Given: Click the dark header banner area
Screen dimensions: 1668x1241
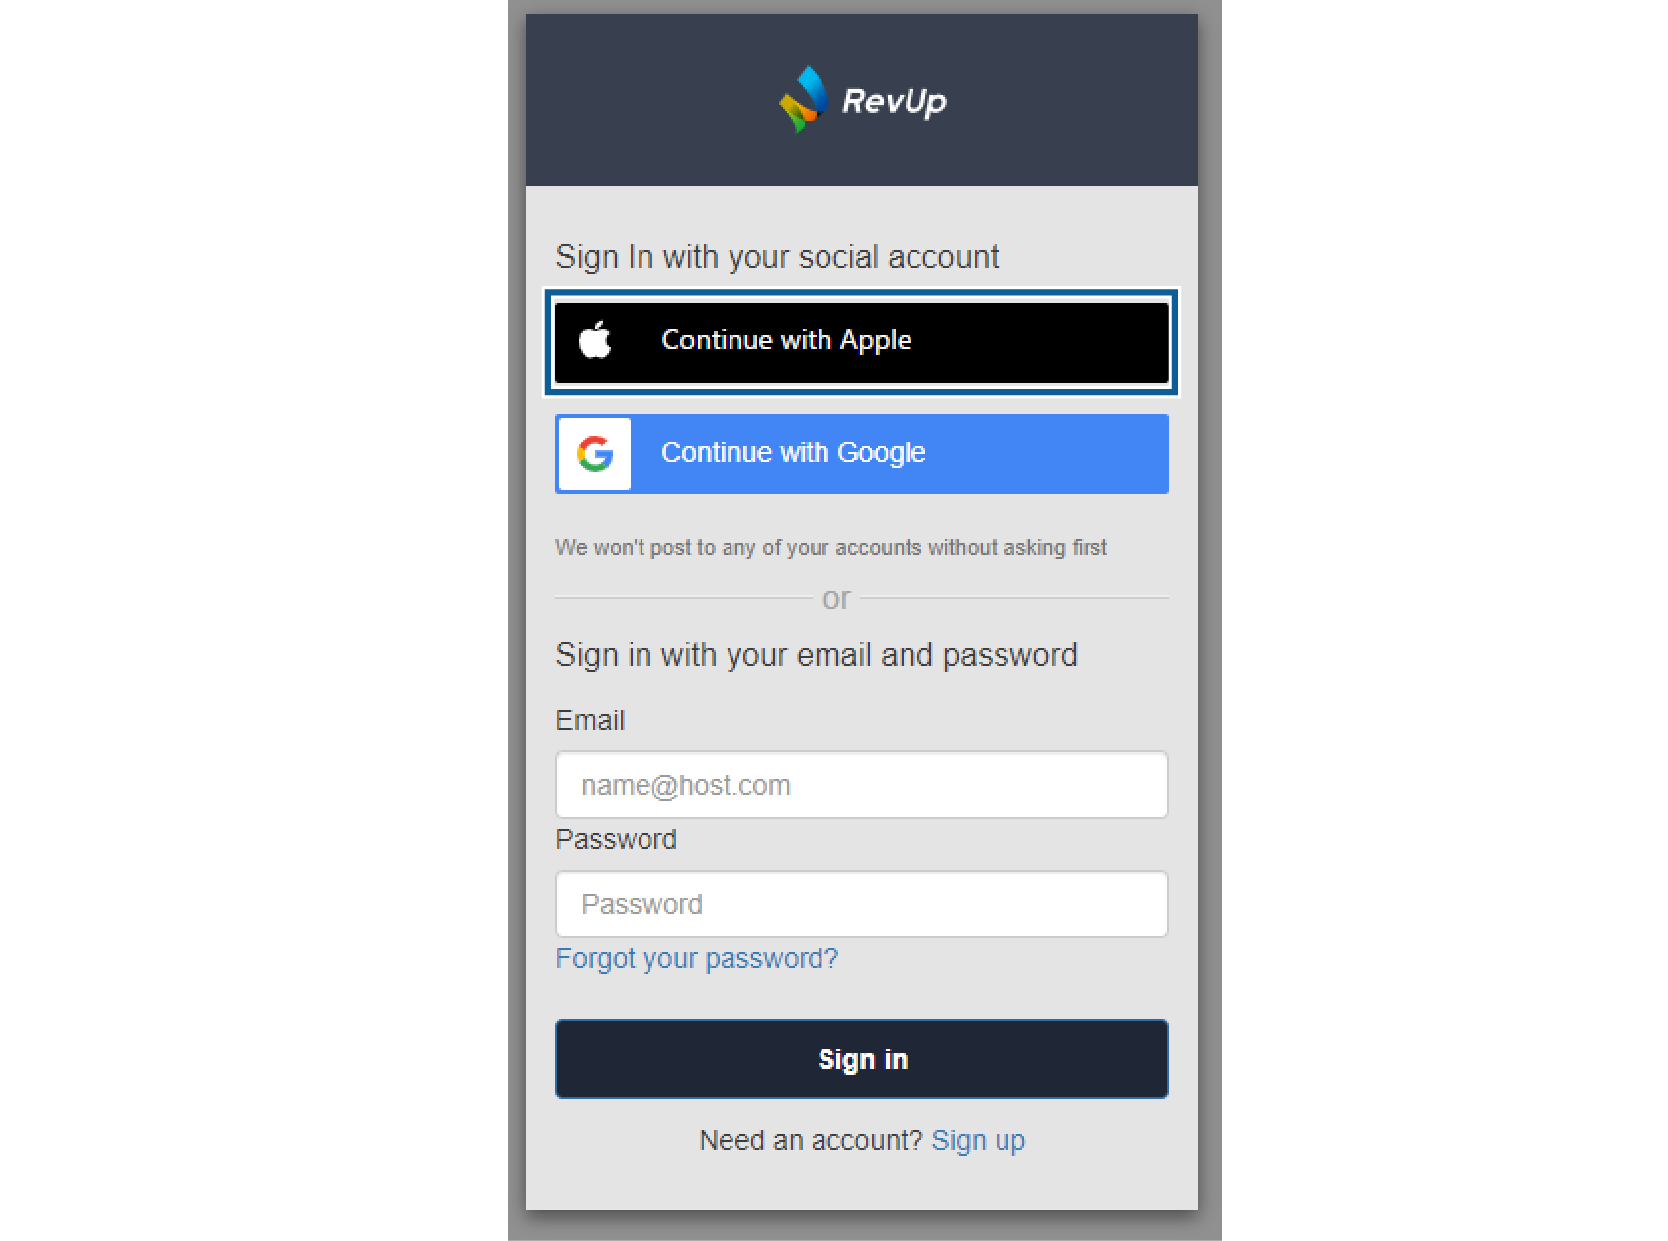Looking at the screenshot, I should tap(862, 100).
